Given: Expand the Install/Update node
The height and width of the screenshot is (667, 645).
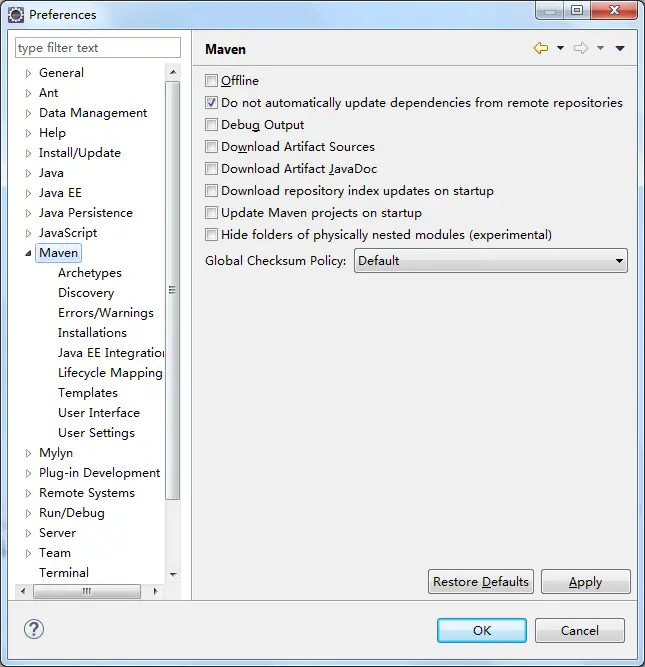Looking at the screenshot, I should pos(29,153).
